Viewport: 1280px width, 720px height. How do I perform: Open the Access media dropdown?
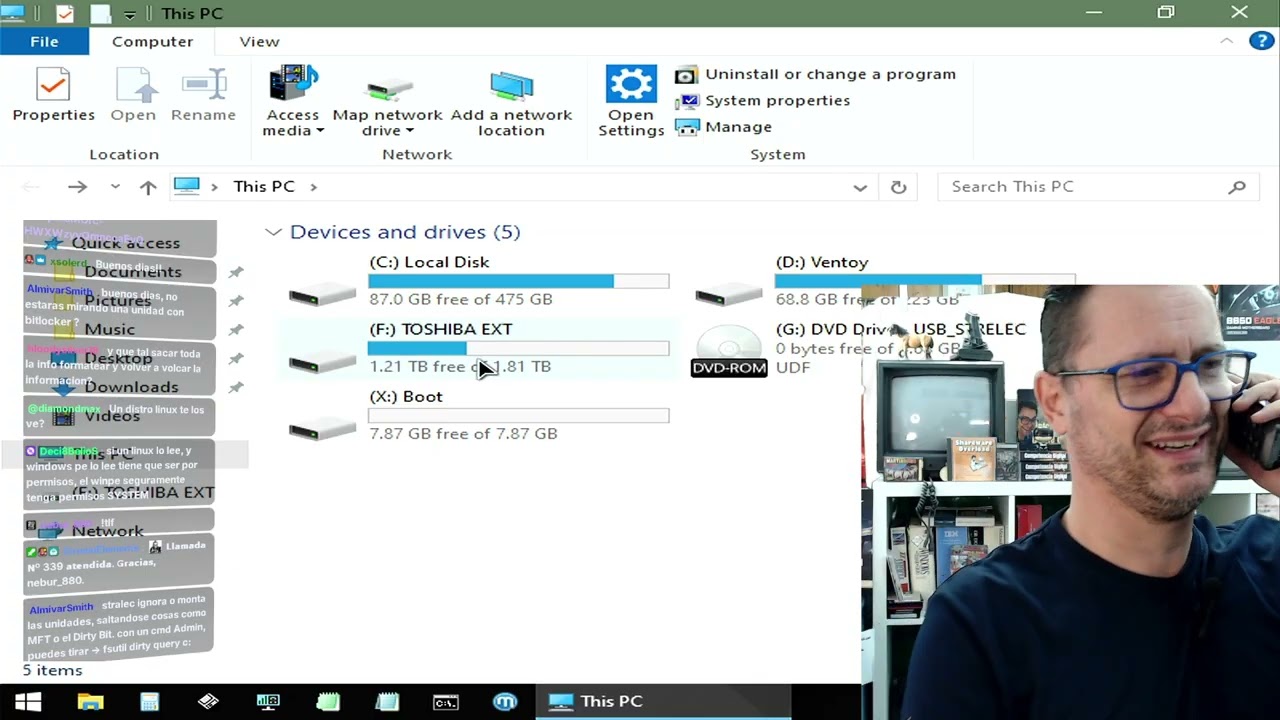[292, 101]
